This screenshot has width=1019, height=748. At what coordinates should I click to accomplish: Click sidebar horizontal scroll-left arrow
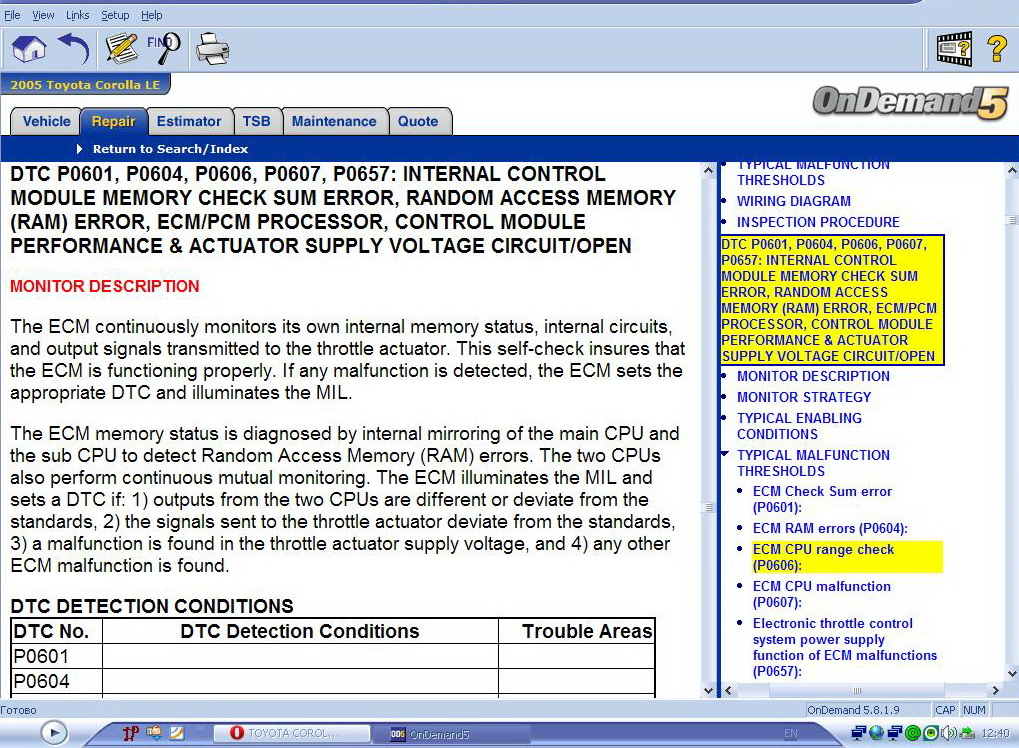pyautogui.click(x=729, y=691)
